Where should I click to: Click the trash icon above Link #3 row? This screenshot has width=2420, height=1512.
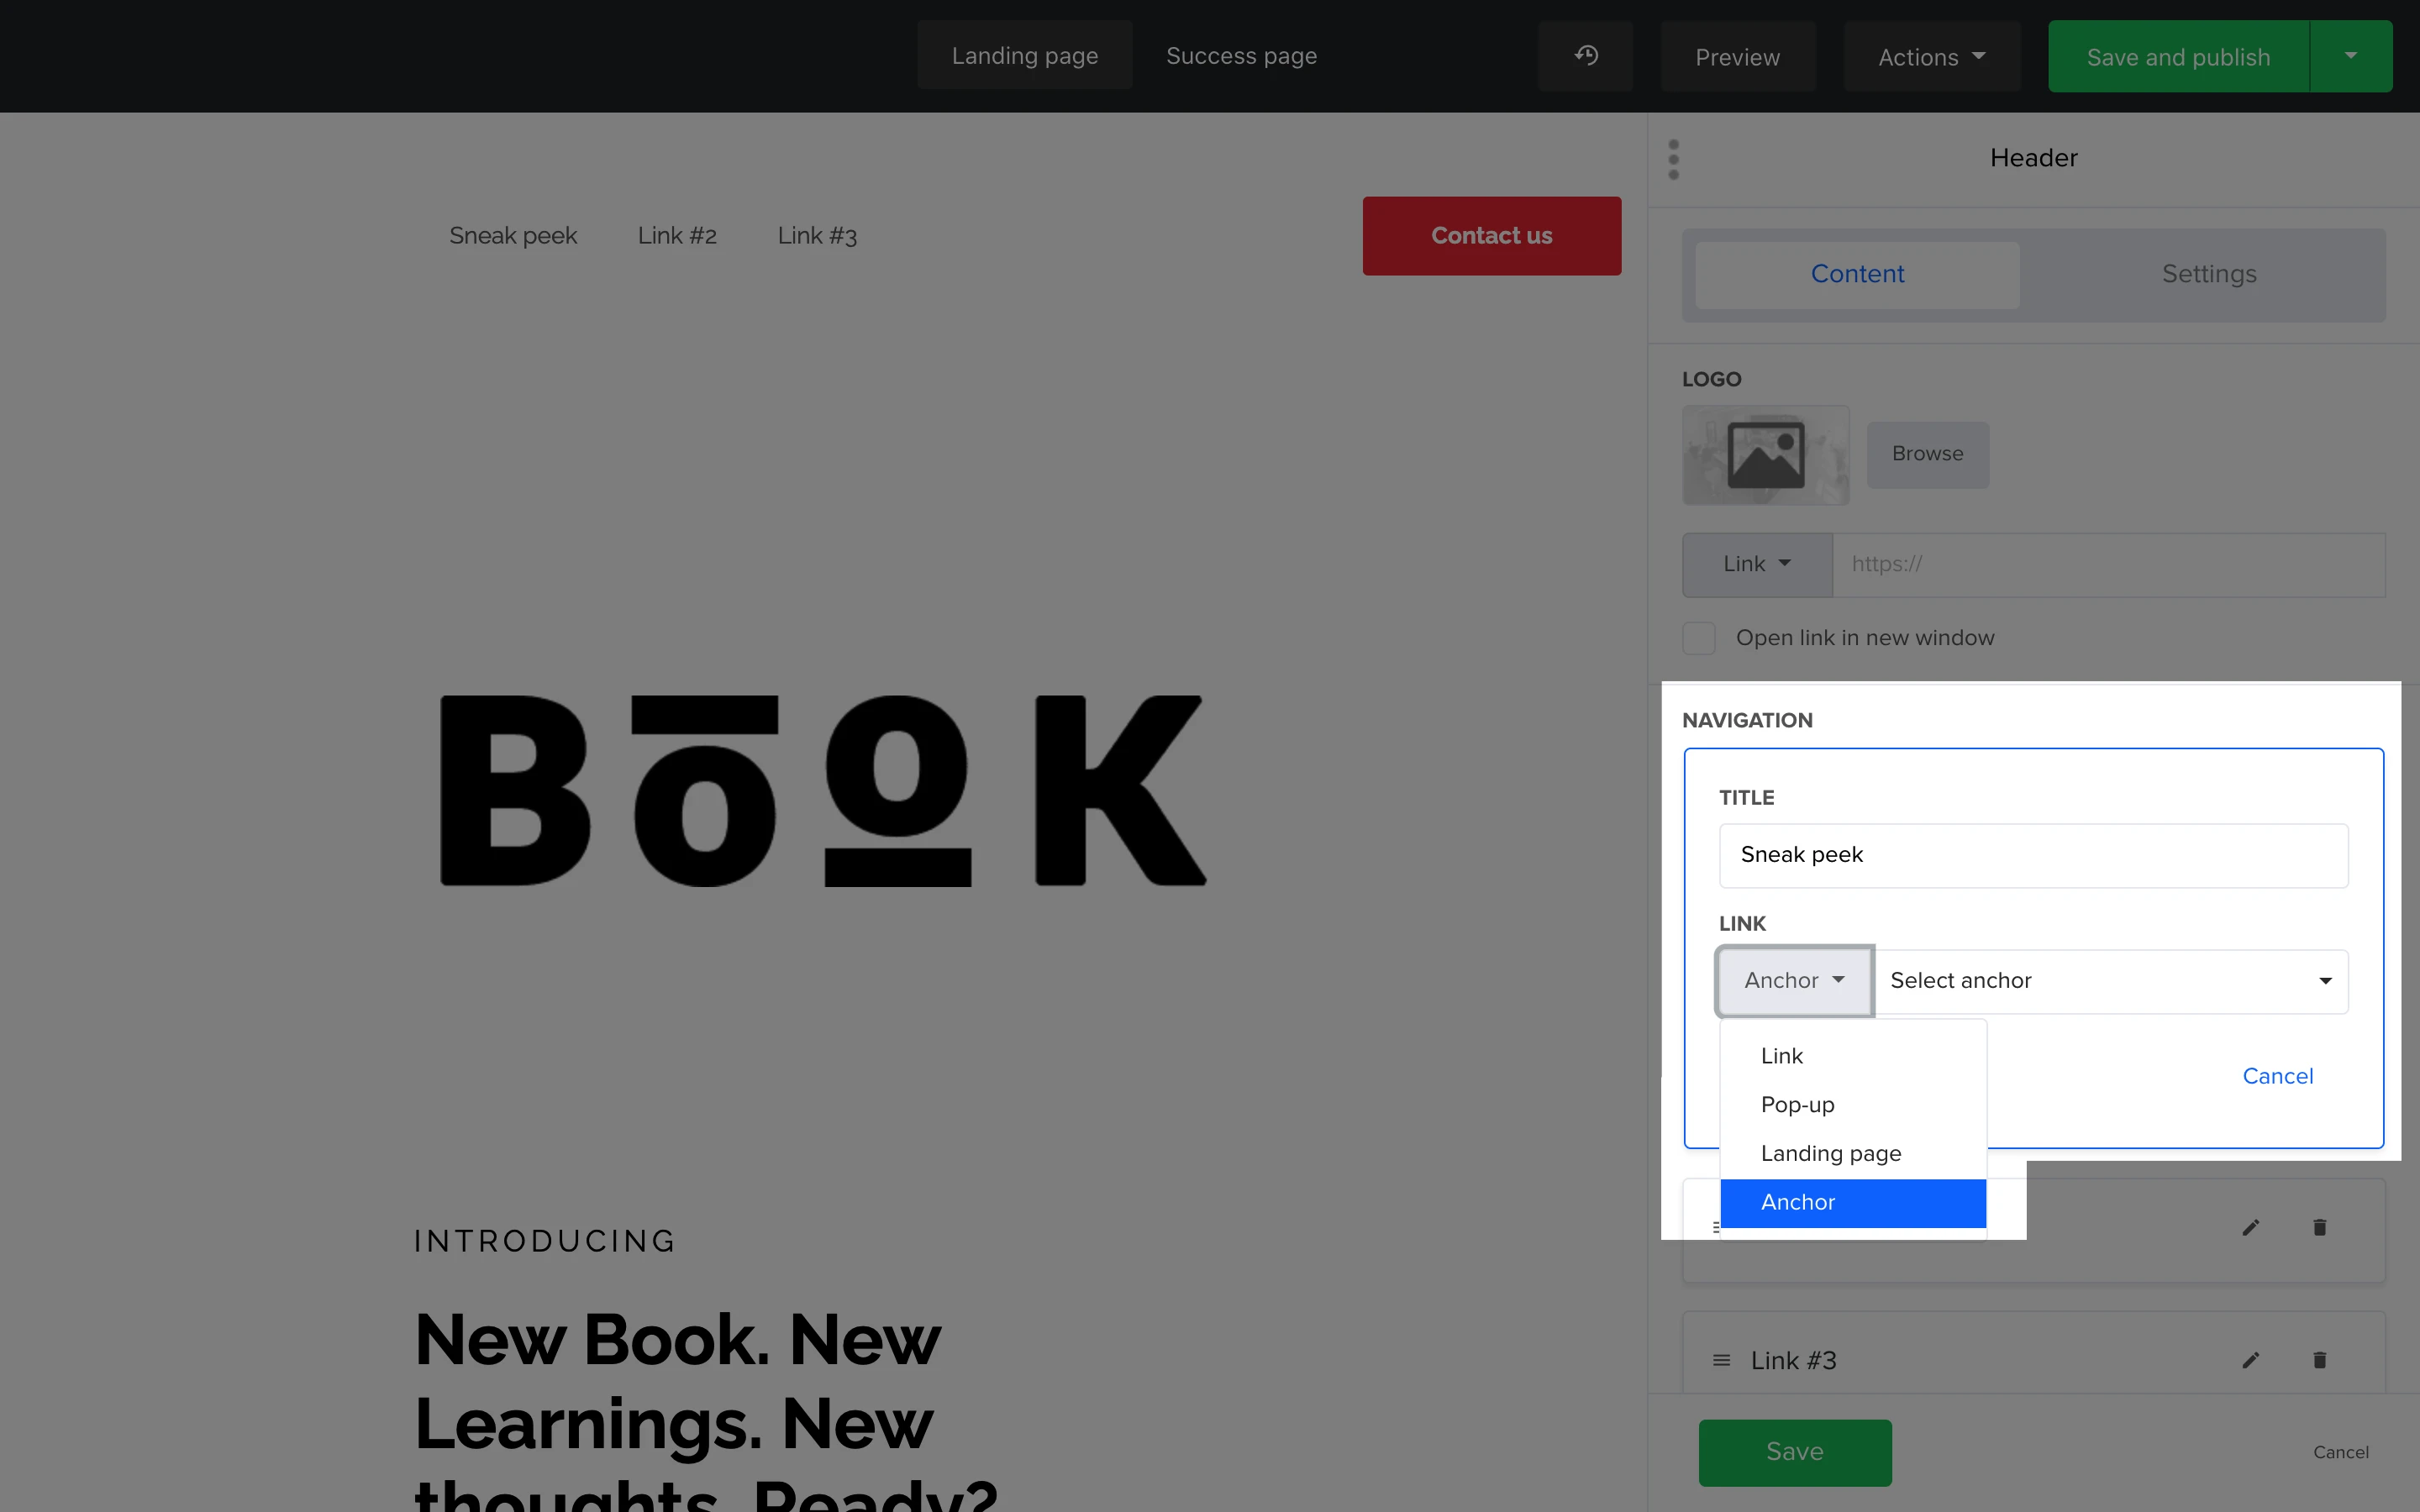pos(2319,1227)
